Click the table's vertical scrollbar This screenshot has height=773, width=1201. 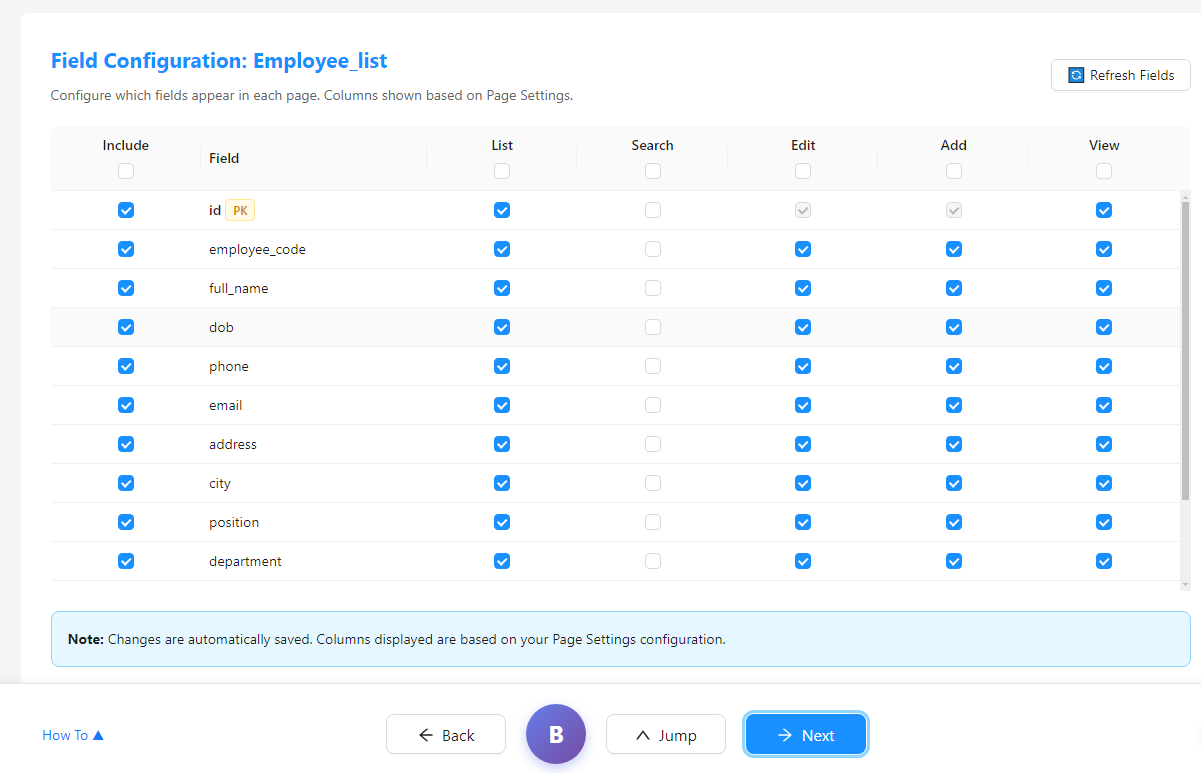tap(1186, 350)
